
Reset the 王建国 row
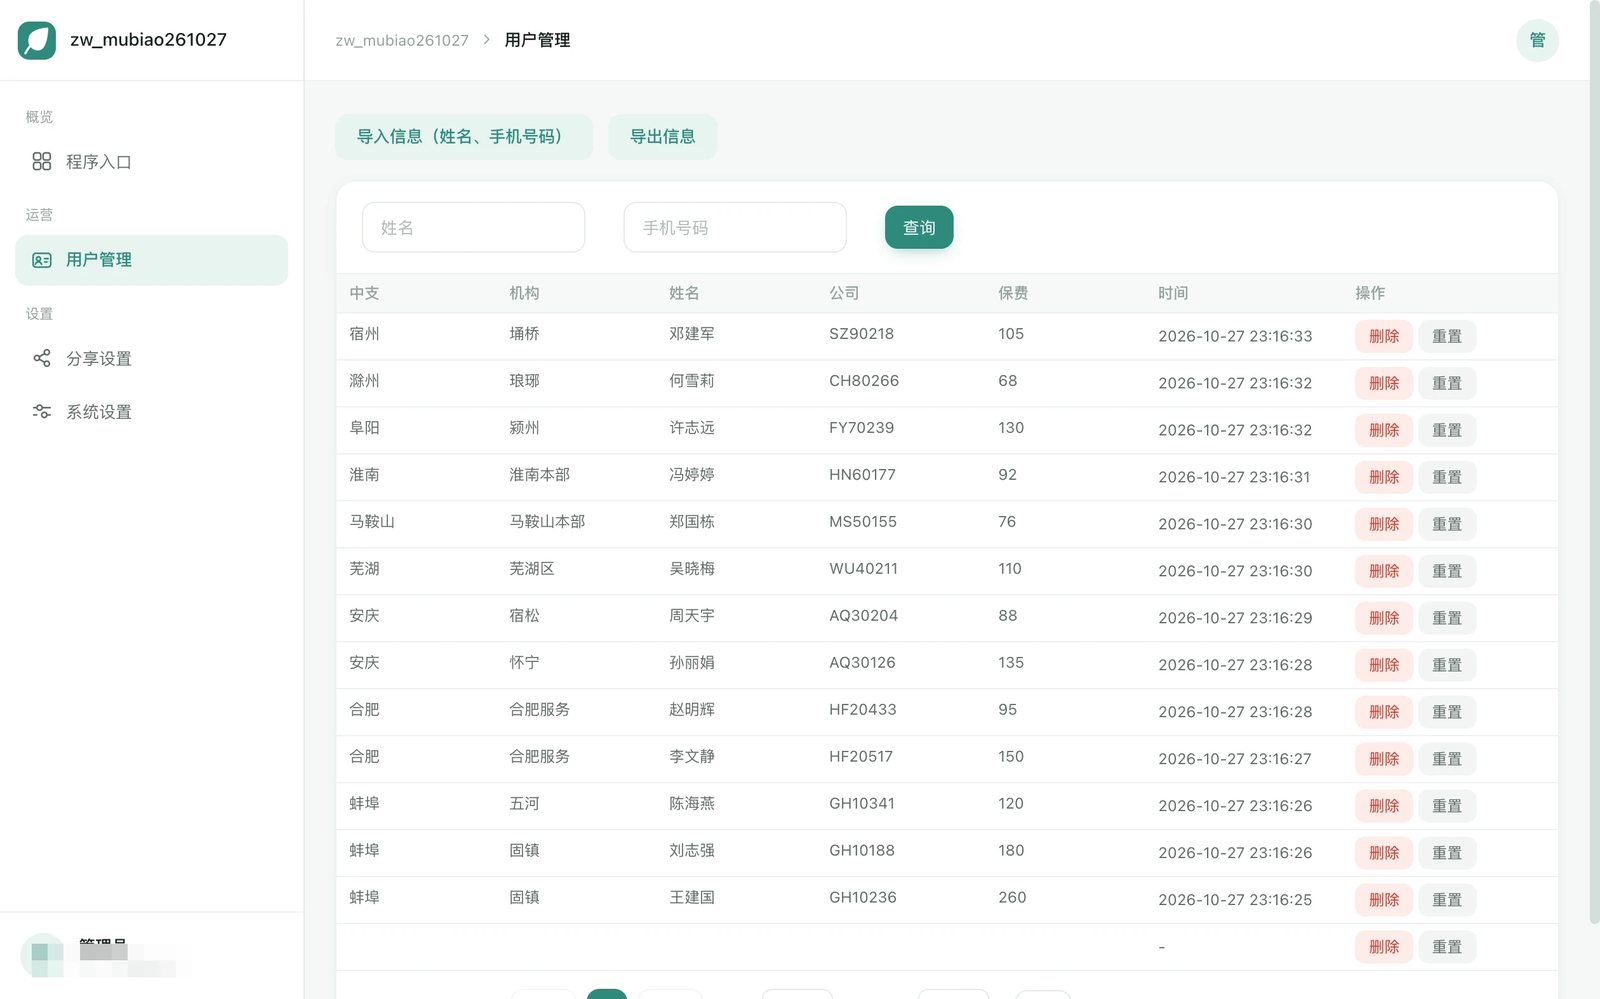tap(1447, 900)
